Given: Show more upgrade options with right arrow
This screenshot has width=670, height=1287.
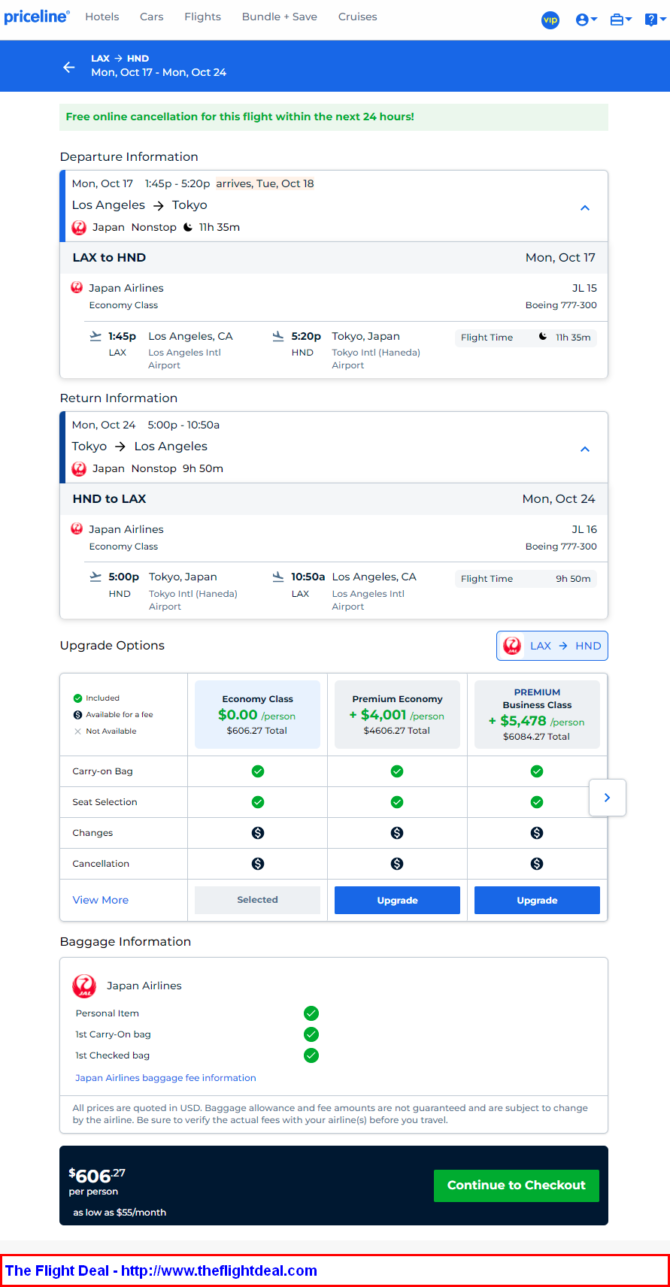Looking at the screenshot, I should click(x=607, y=798).
